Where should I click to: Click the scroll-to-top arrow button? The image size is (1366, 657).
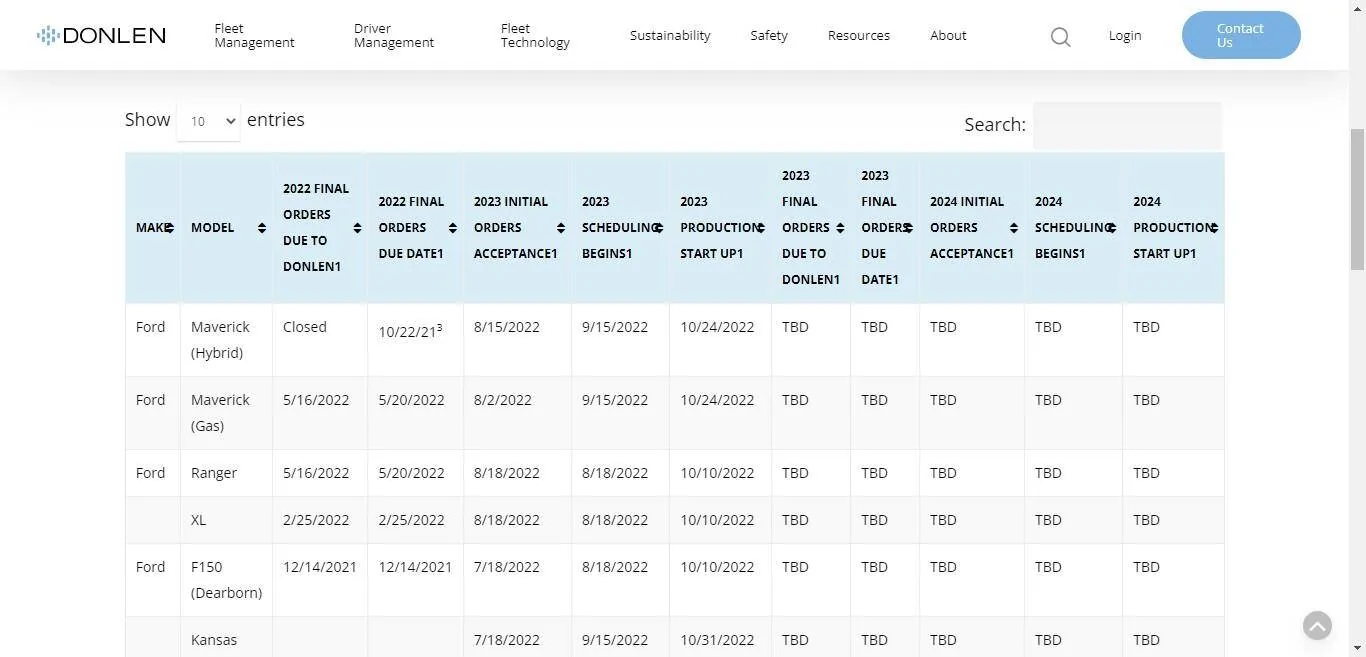[x=1317, y=626]
